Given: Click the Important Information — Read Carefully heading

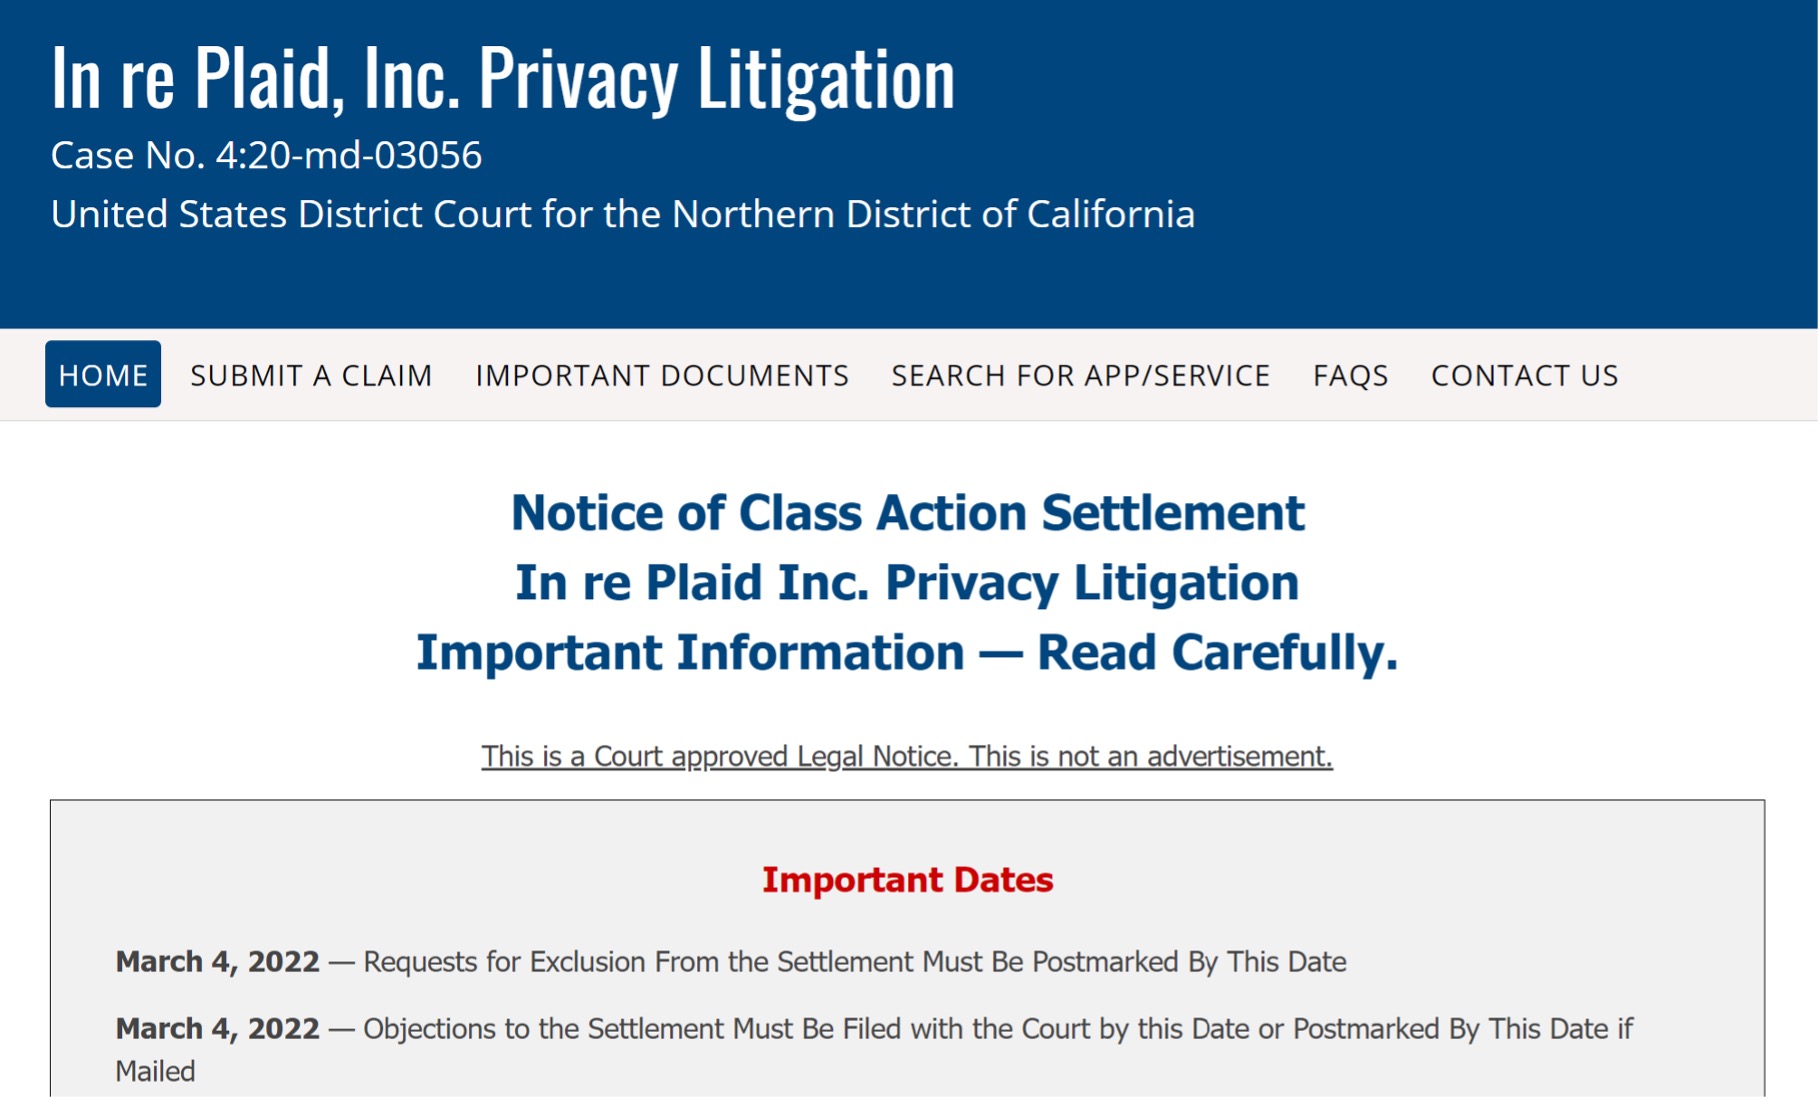Looking at the screenshot, I should coord(908,652).
